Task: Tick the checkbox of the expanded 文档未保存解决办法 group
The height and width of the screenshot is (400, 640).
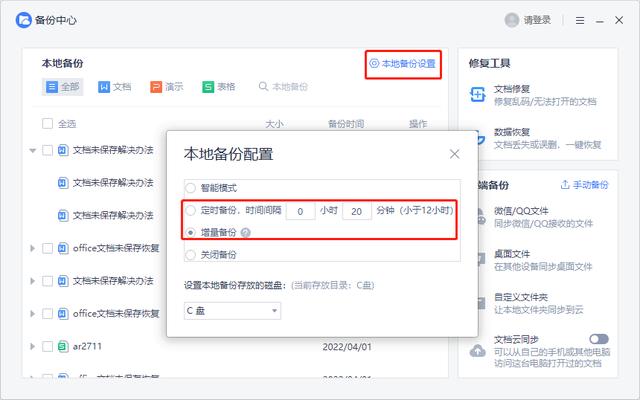Action: point(47,151)
